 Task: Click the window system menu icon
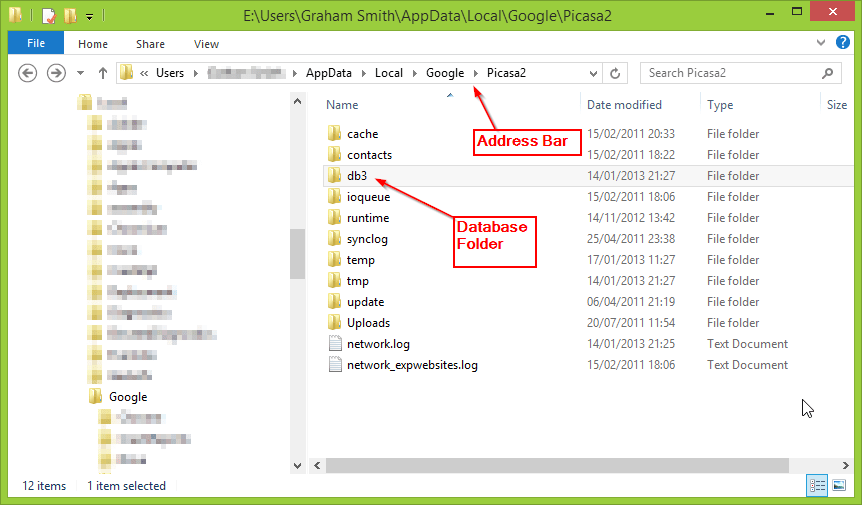15,15
